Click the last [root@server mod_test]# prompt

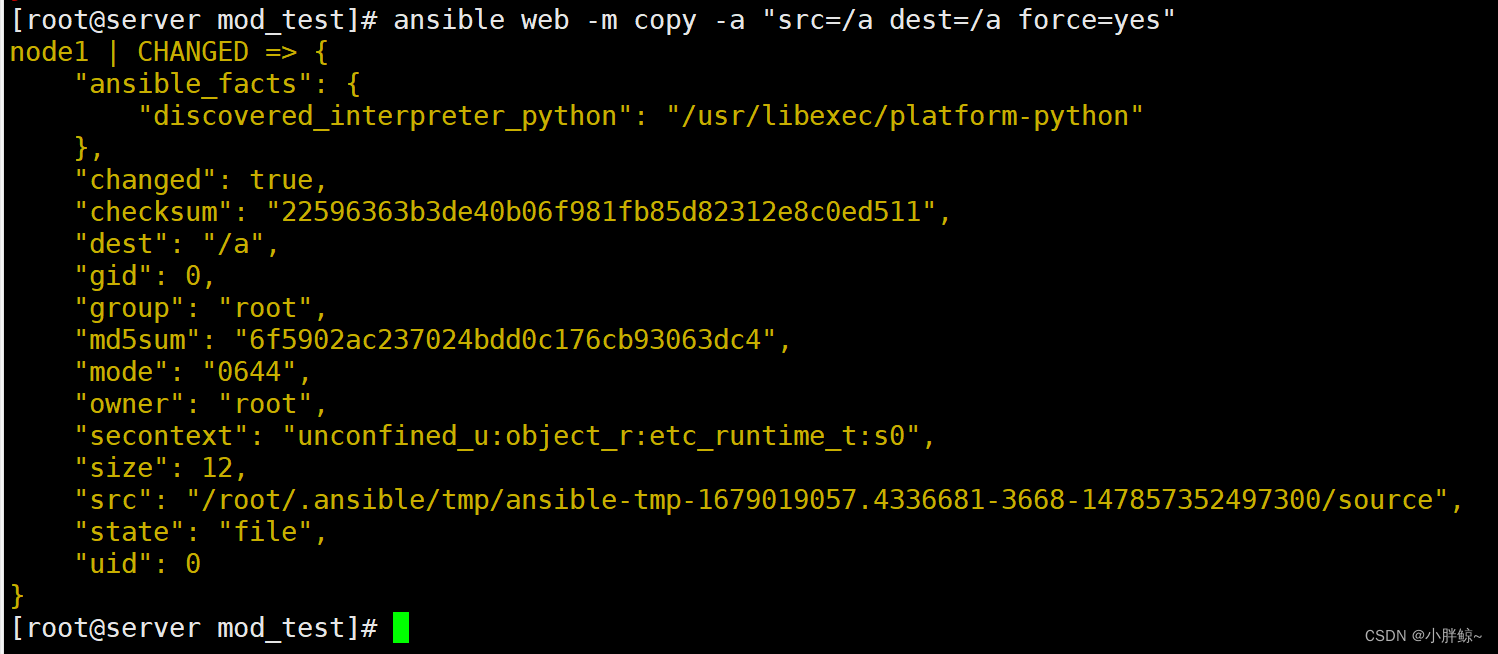(193, 628)
